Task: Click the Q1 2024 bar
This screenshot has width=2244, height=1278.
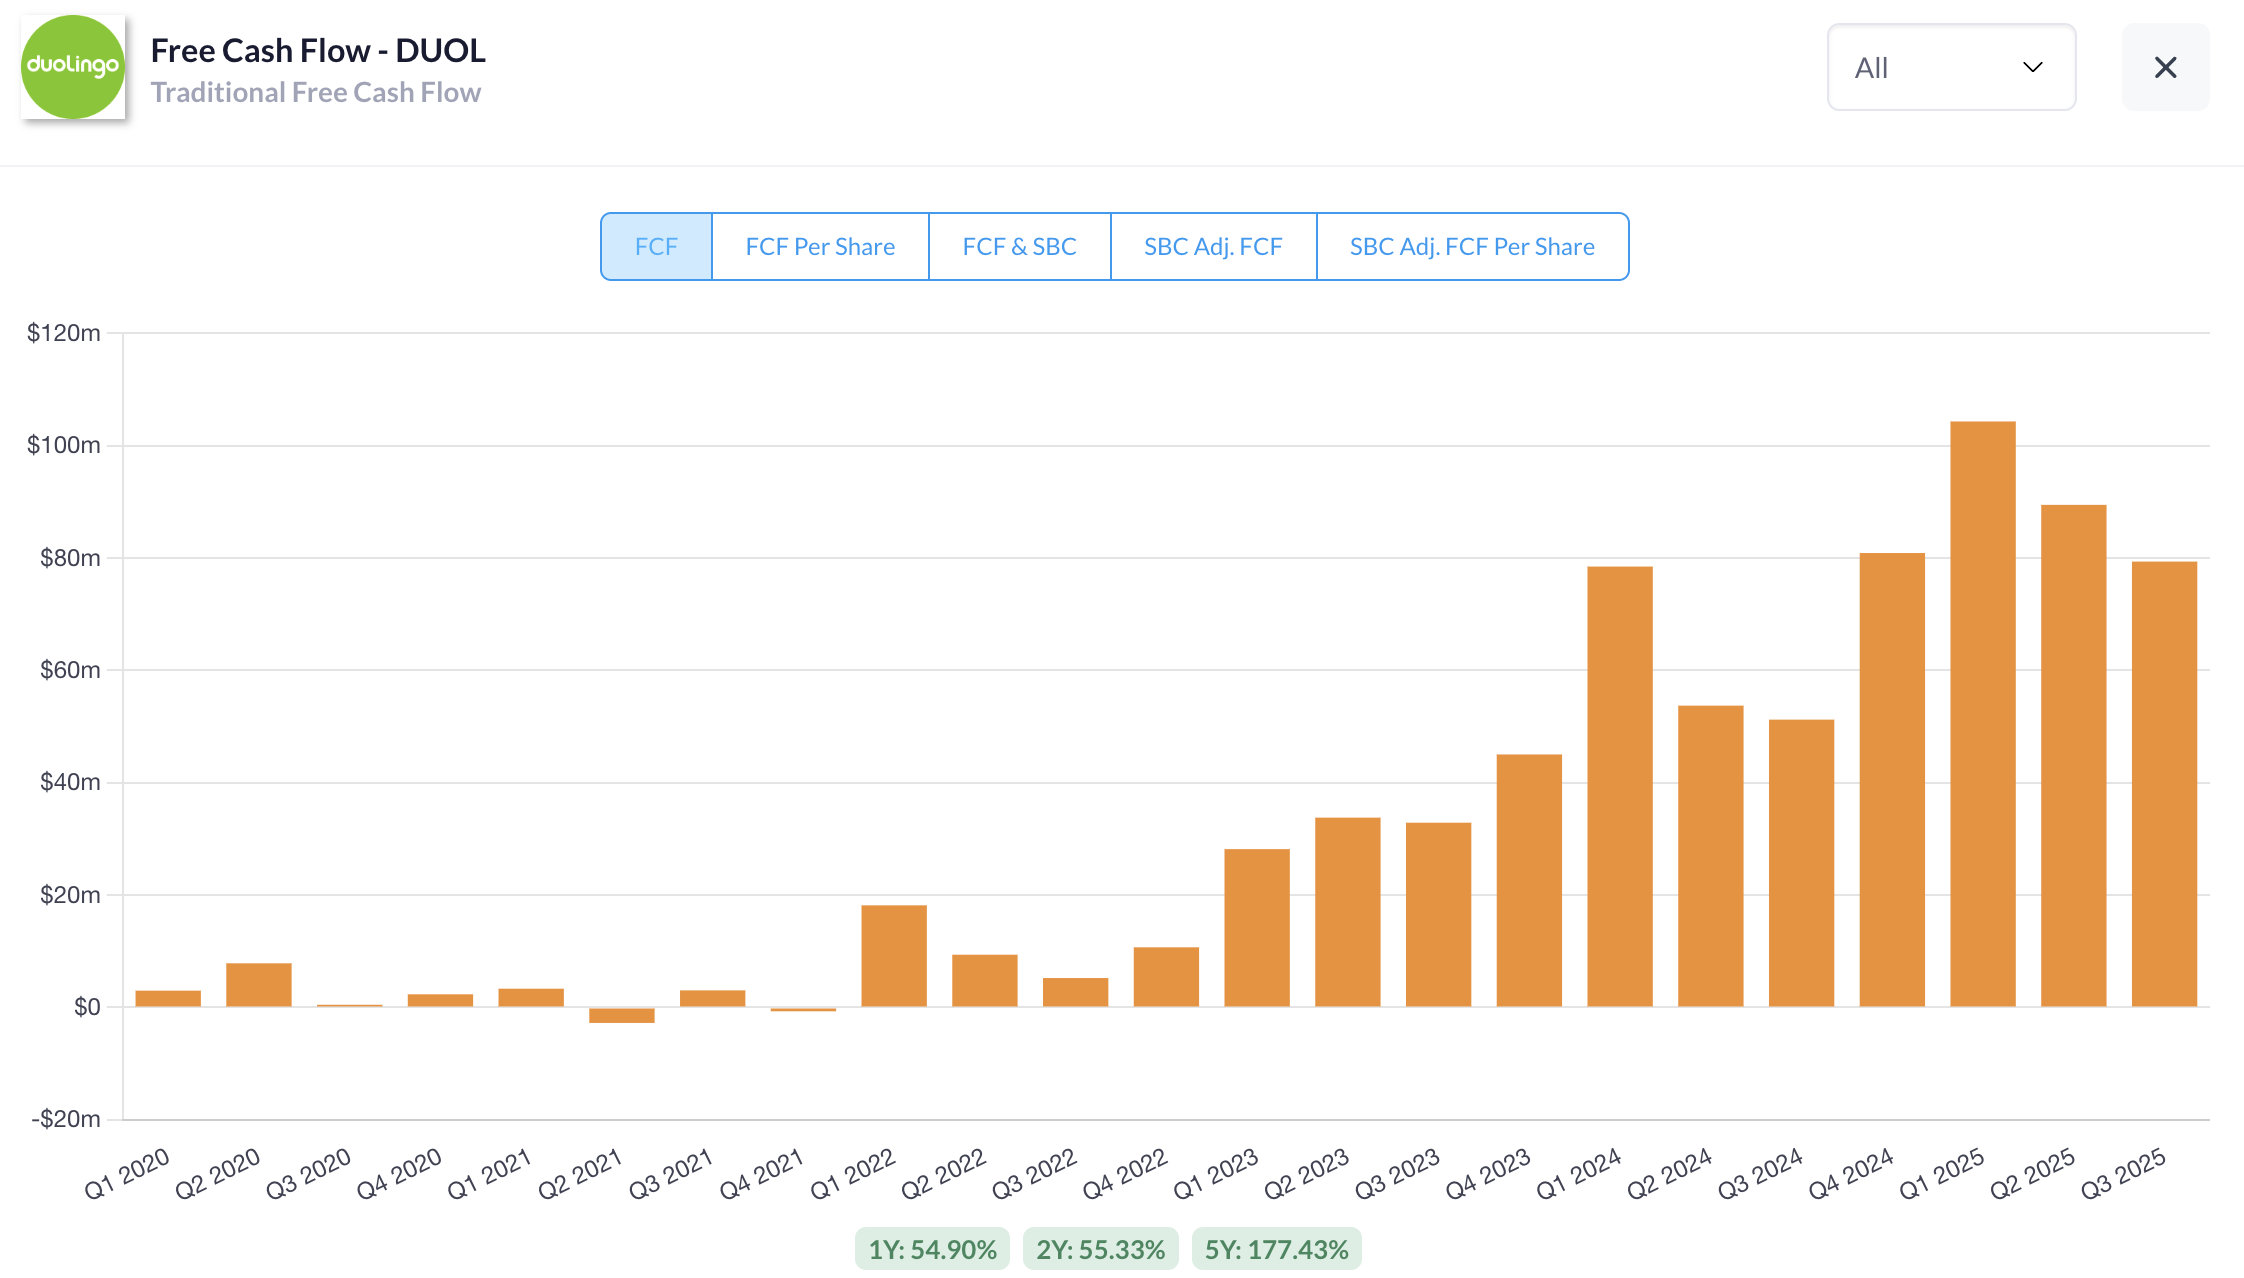Action: [1619, 786]
